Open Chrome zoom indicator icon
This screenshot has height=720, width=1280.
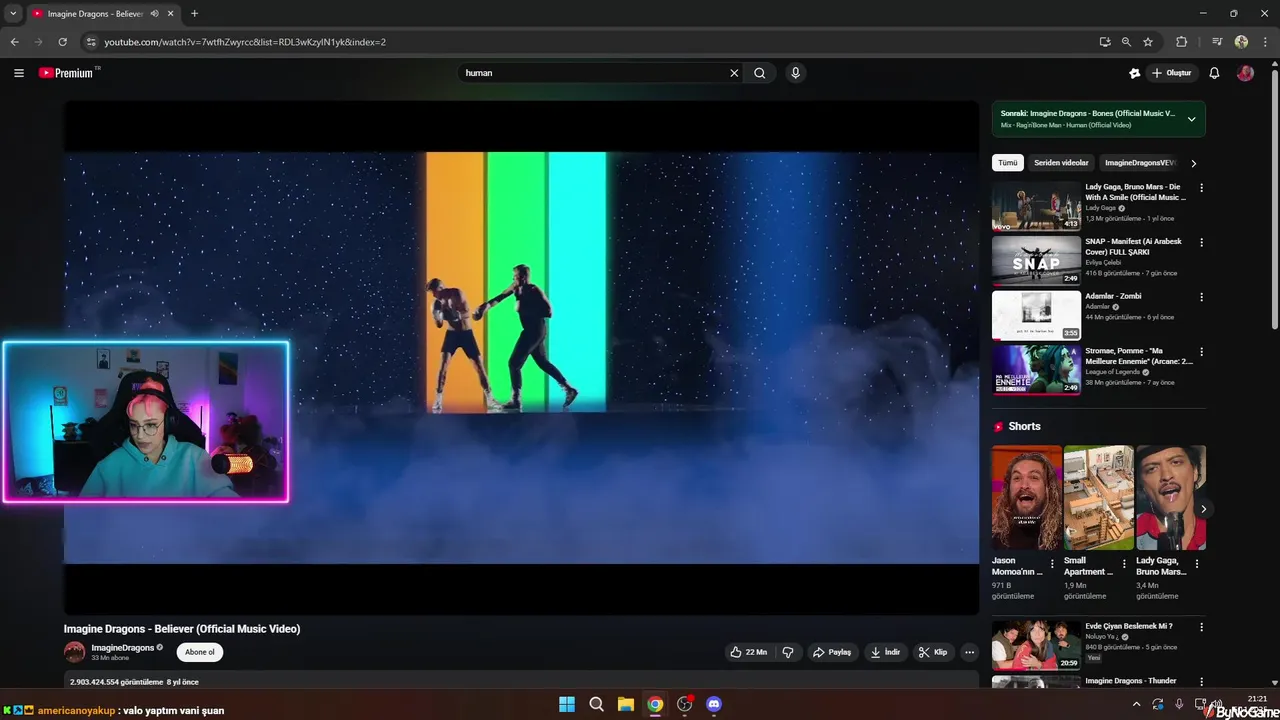click(1126, 42)
